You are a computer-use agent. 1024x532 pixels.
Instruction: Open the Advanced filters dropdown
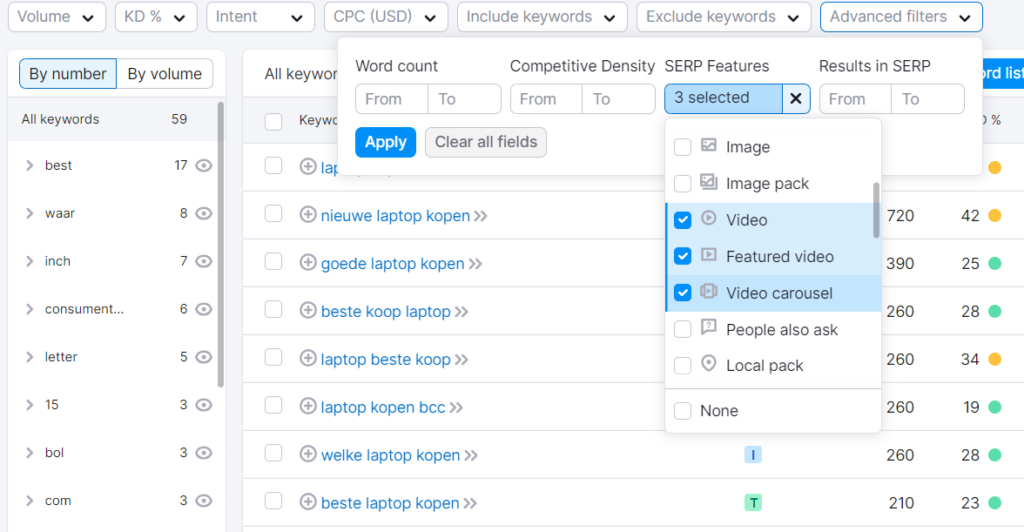click(900, 17)
